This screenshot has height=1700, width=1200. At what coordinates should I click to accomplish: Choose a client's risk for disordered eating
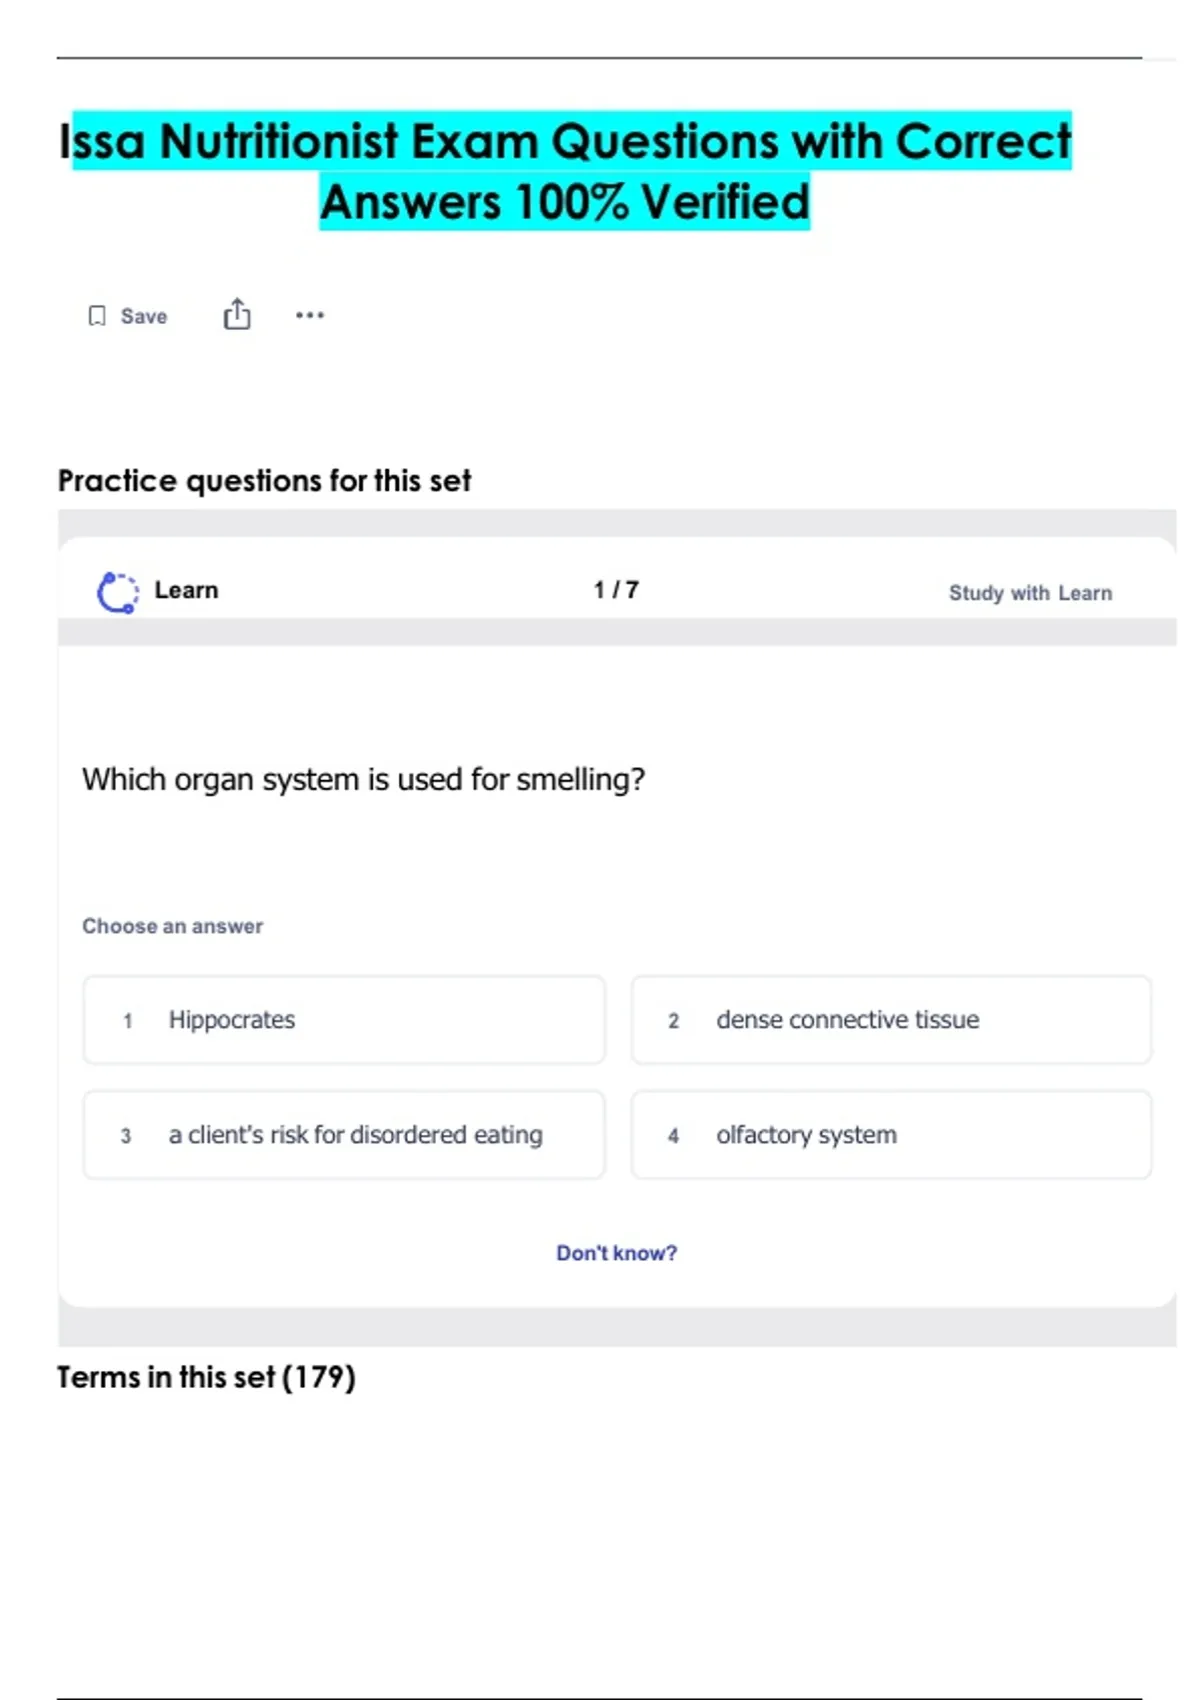click(344, 1135)
